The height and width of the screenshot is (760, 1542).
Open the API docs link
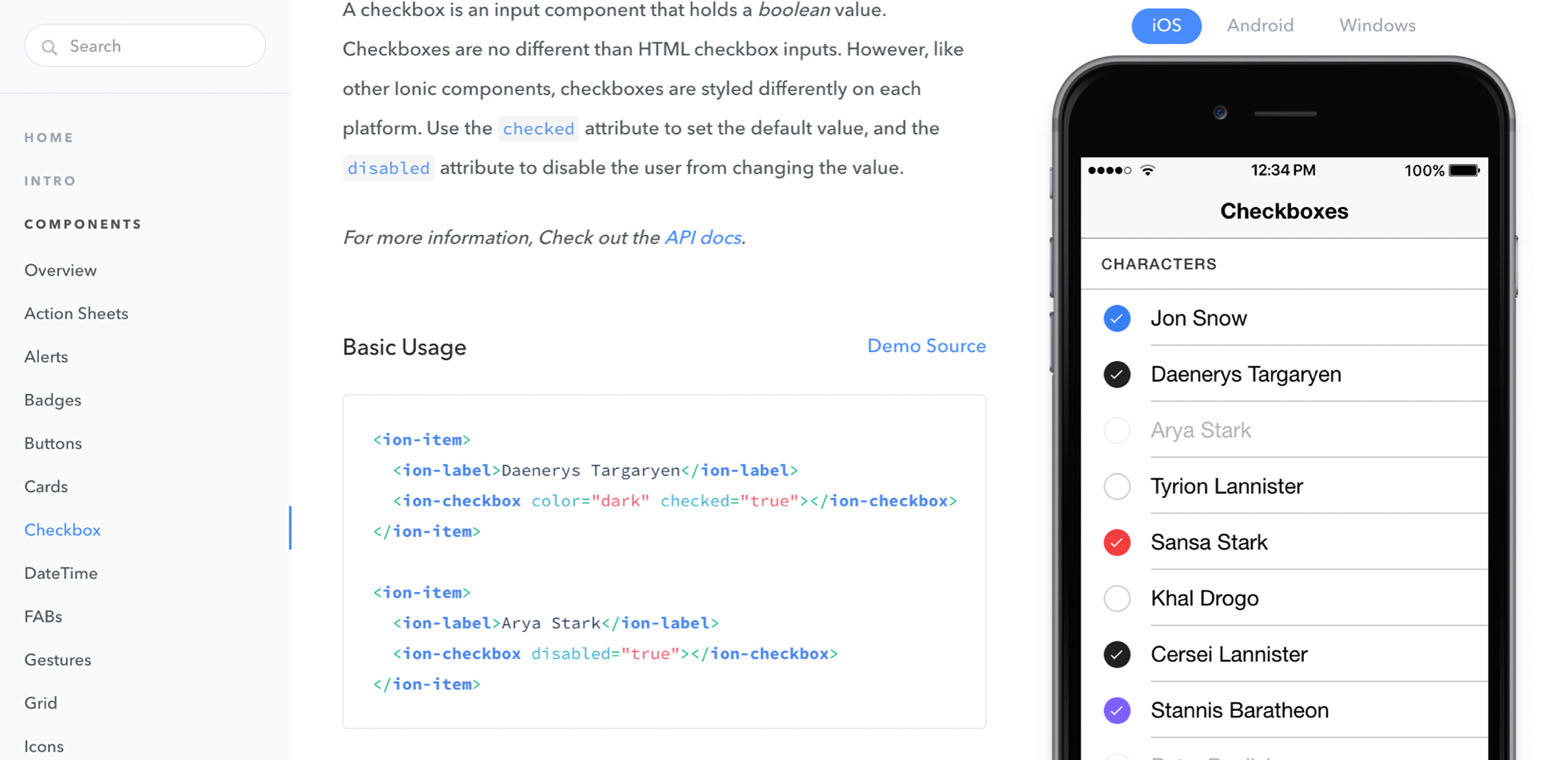click(703, 237)
